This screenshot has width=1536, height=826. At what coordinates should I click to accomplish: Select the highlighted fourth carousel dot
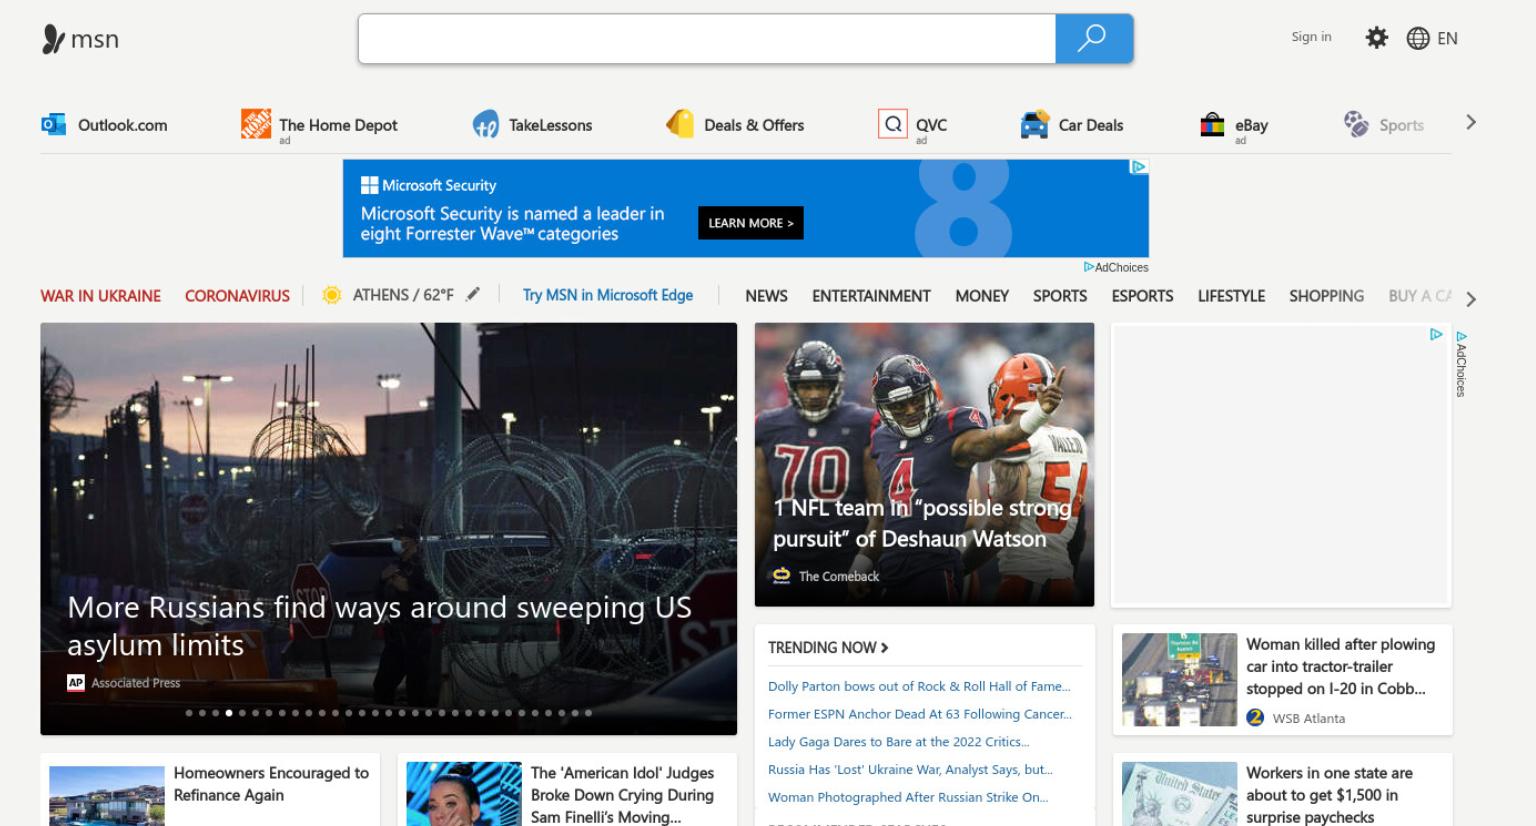229,713
